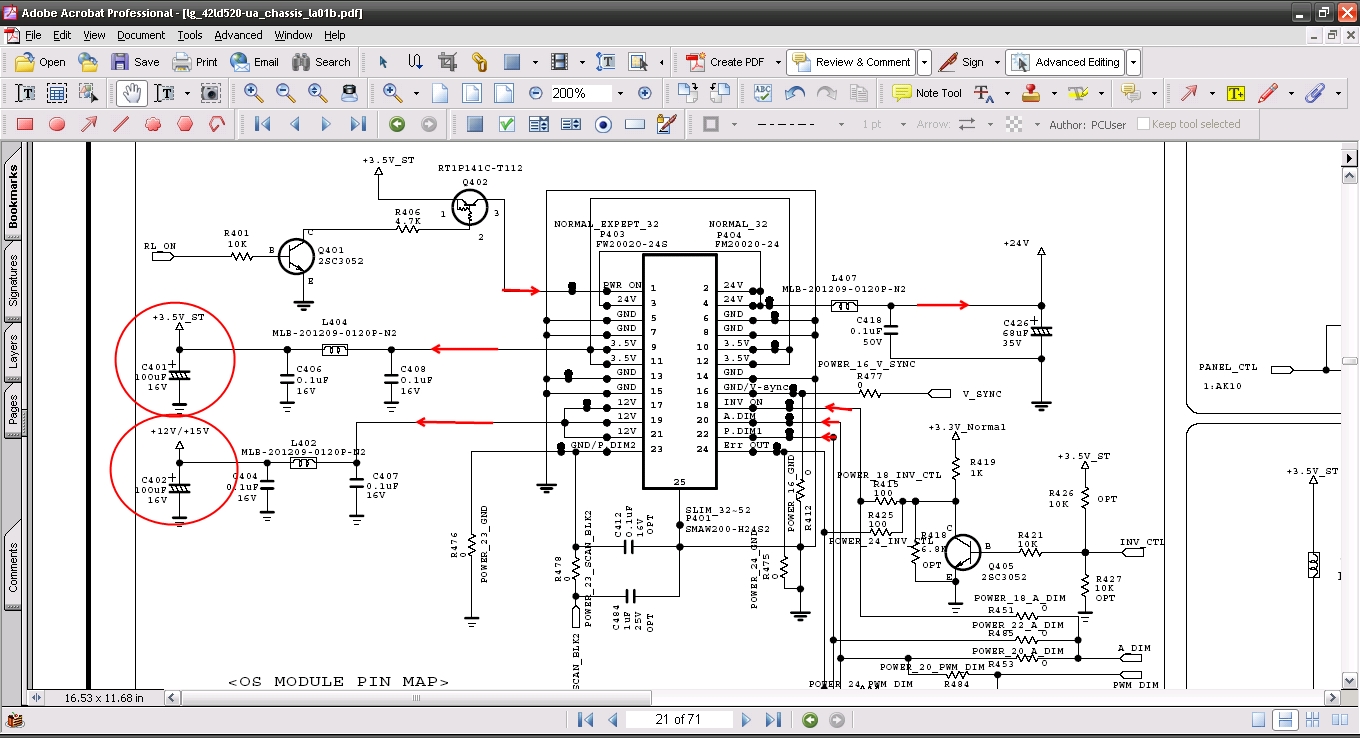Select the Hand tool
The height and width of the screenshot is (738, 1360).
click(x=131, y=93)
